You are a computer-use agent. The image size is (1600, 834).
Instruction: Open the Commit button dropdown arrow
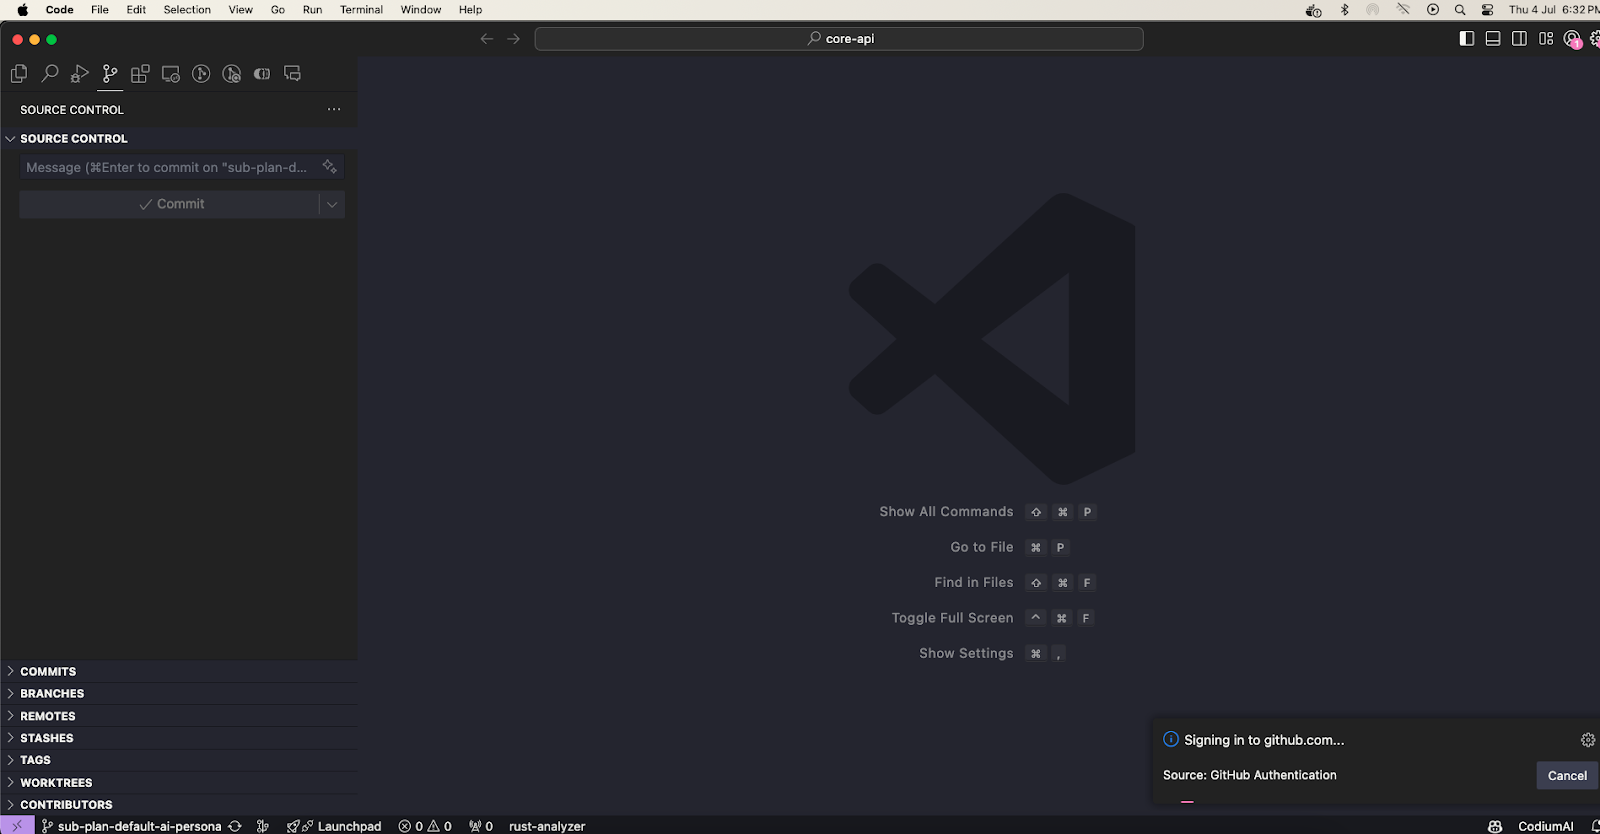332,204
